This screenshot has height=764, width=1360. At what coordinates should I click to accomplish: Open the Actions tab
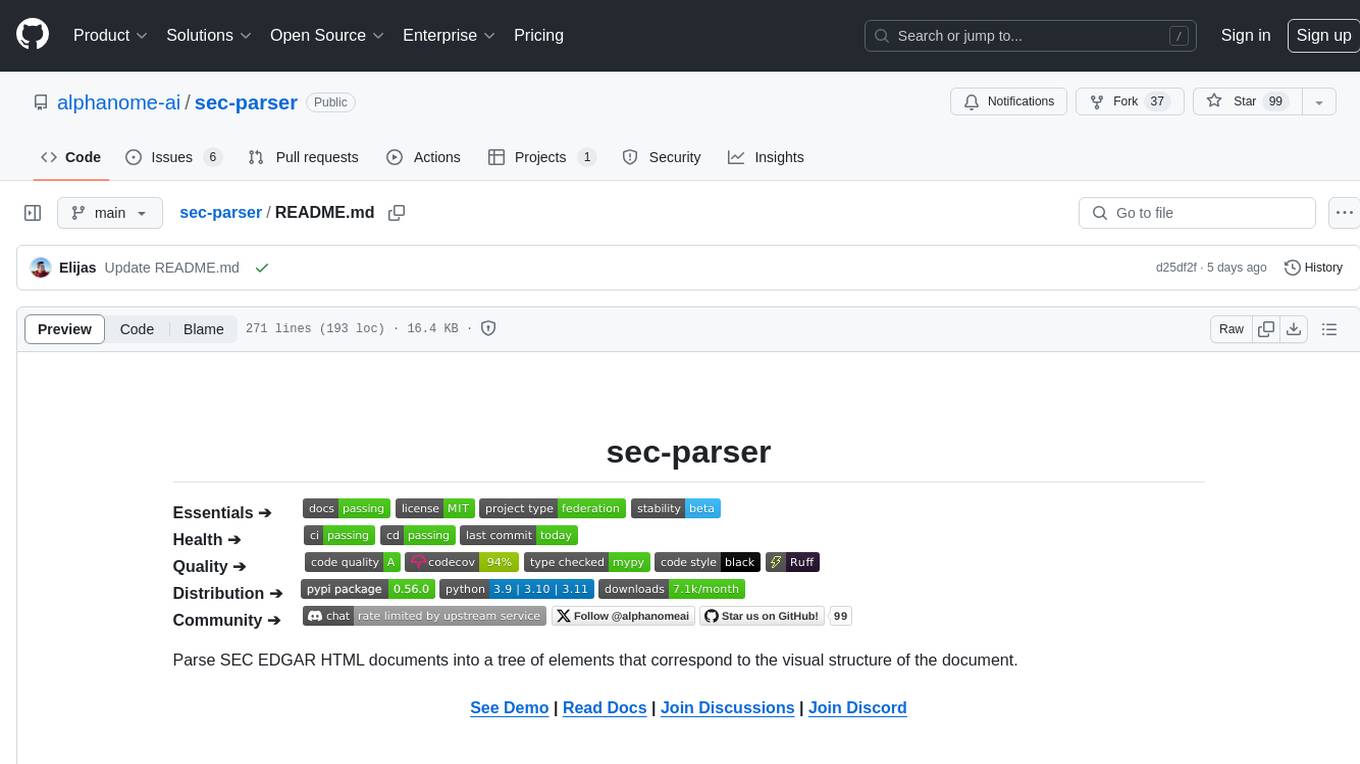click(x=423, y=157)
